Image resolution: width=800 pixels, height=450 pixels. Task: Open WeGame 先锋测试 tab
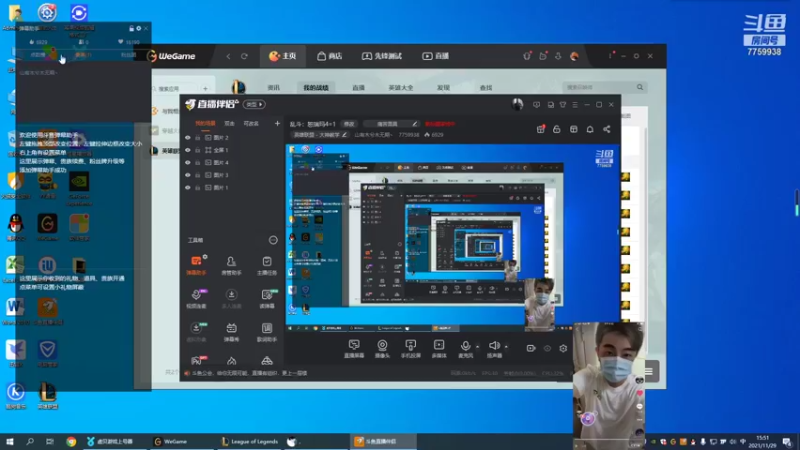(x=382, y=56)
